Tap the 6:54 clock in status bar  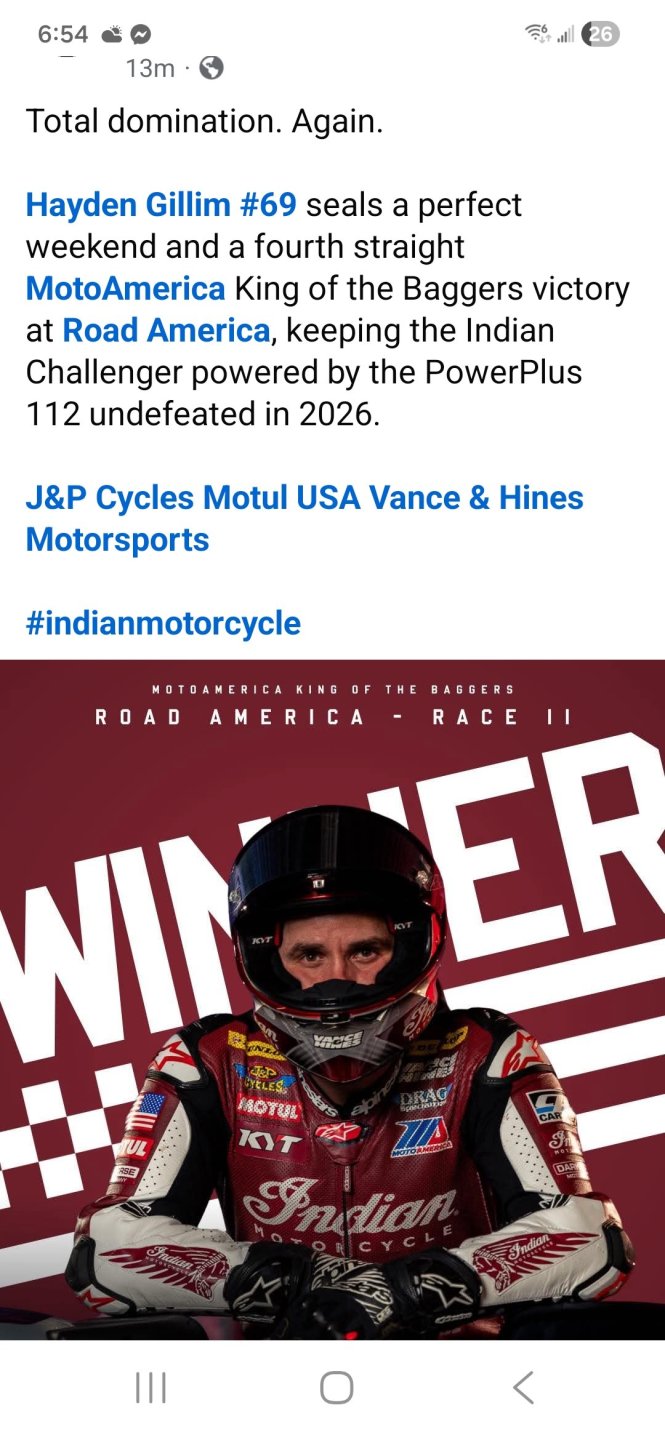click(x=63, y=34)
